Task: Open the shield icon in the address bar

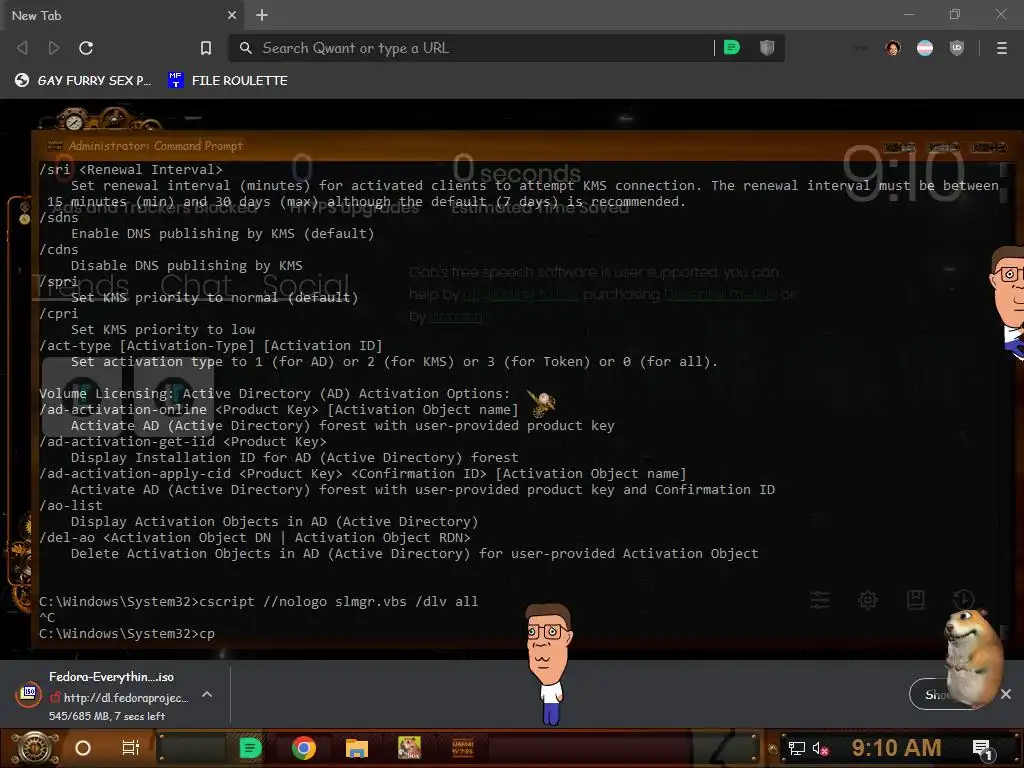Action: [x=767, y=48]
